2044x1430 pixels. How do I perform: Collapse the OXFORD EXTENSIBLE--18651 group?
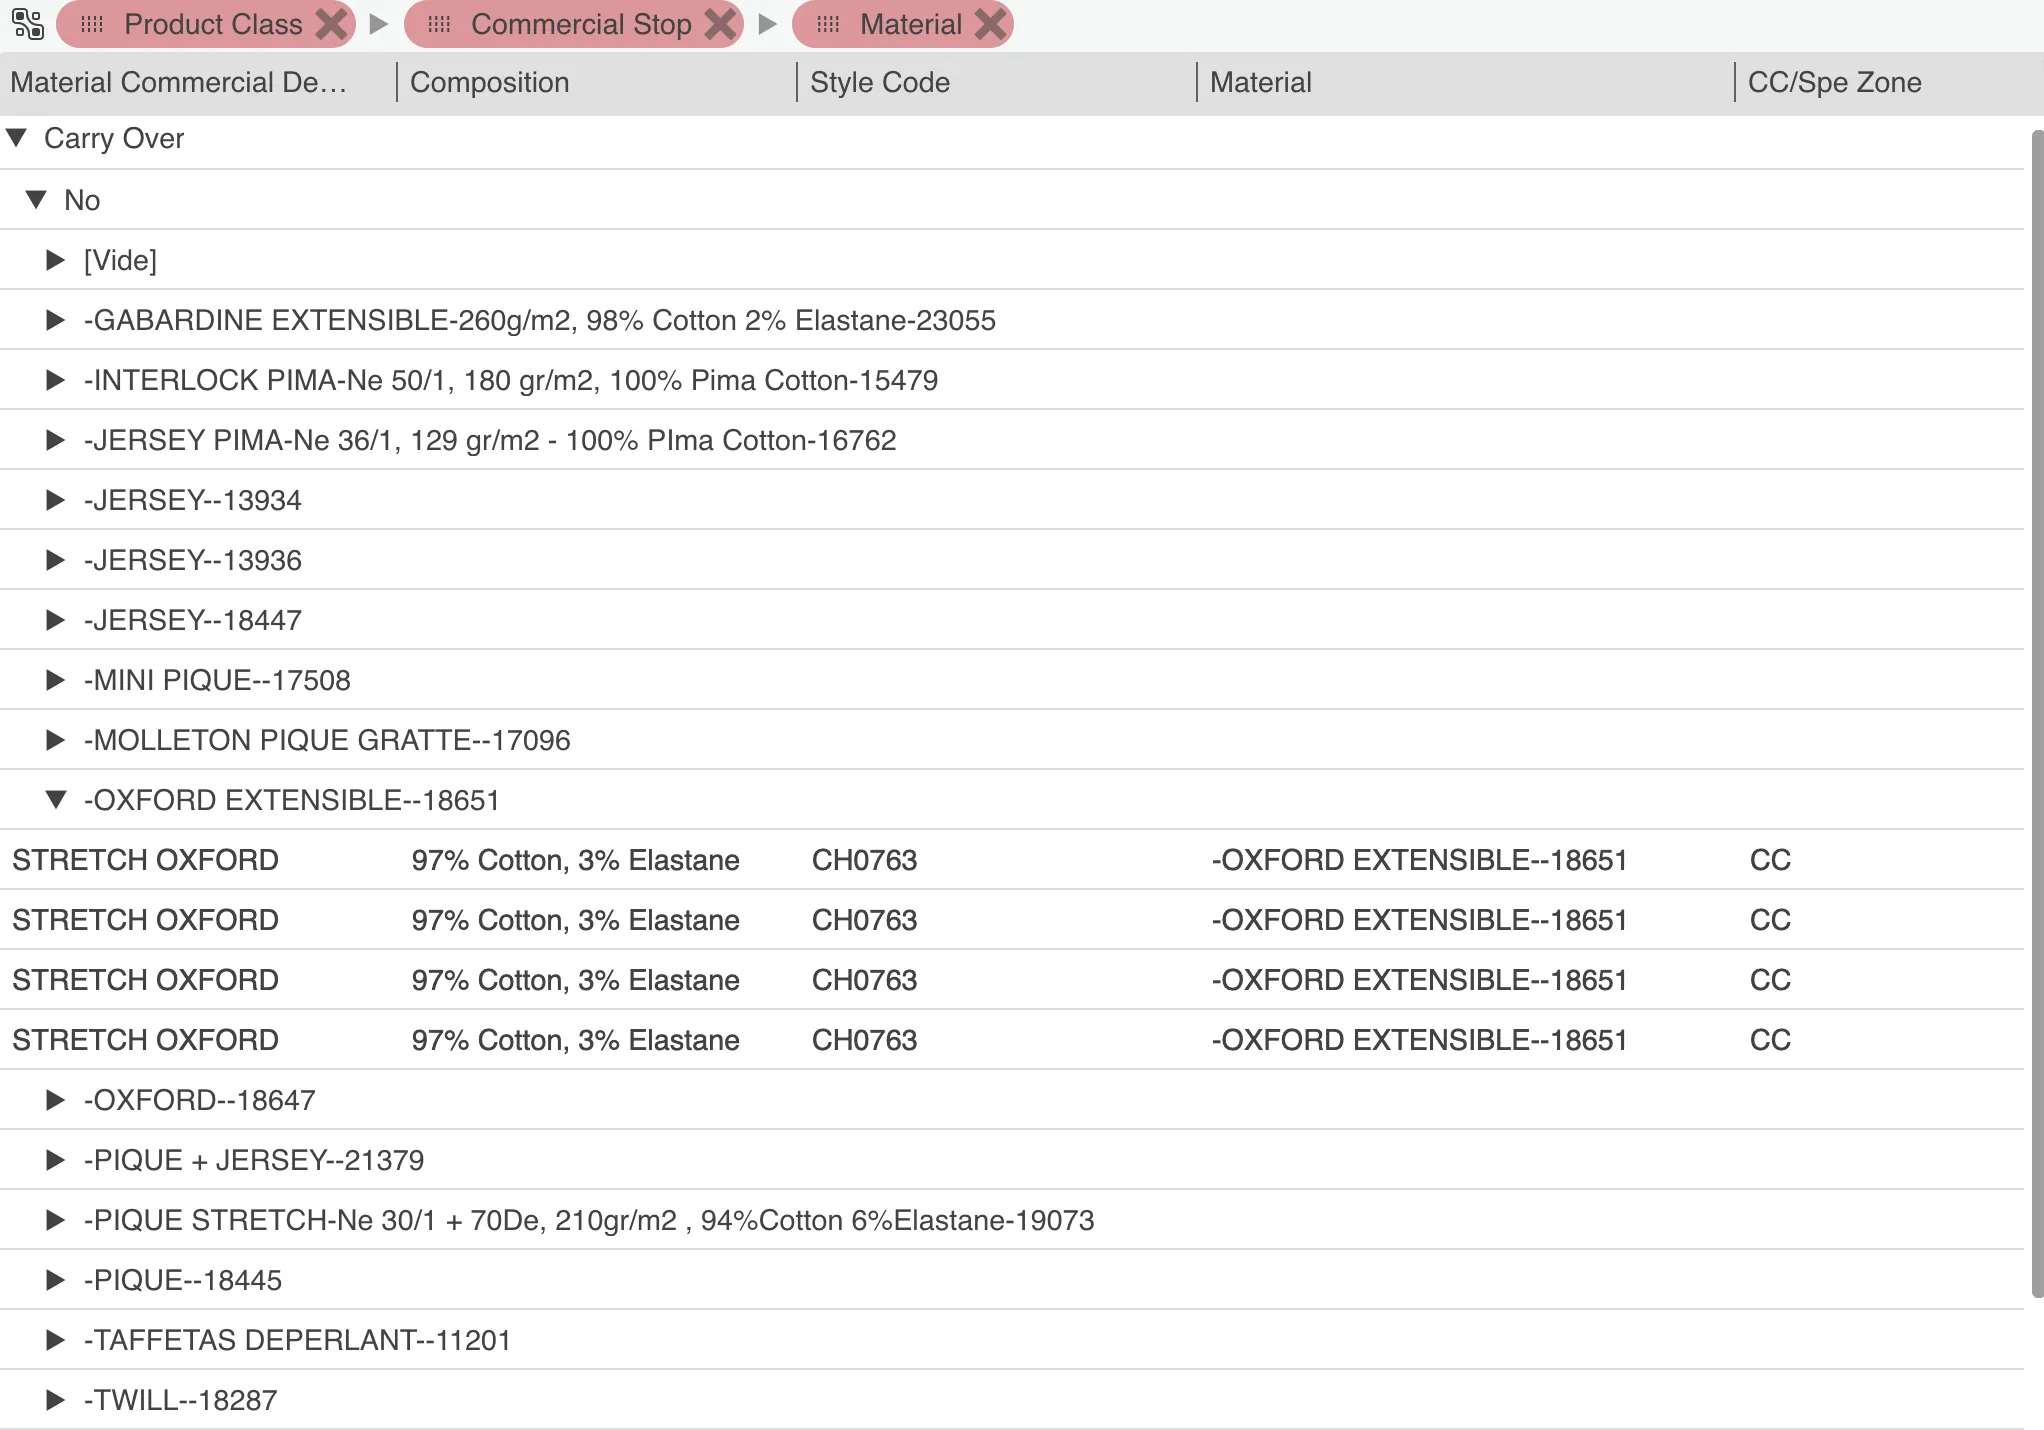56,799
